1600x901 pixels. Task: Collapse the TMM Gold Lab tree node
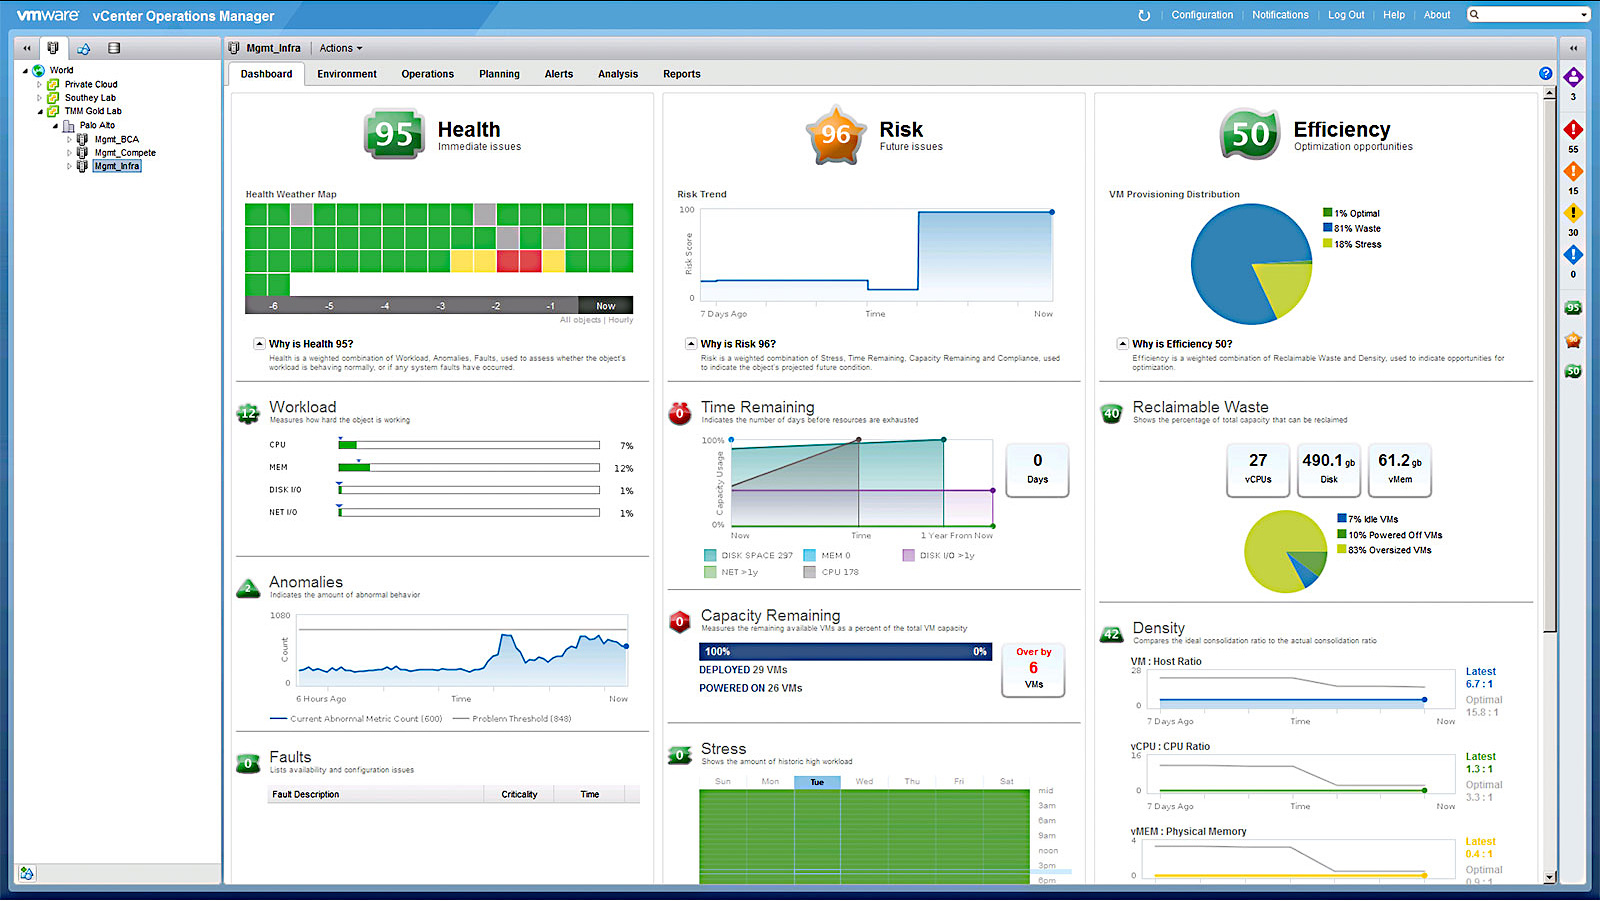pos(40,112)
